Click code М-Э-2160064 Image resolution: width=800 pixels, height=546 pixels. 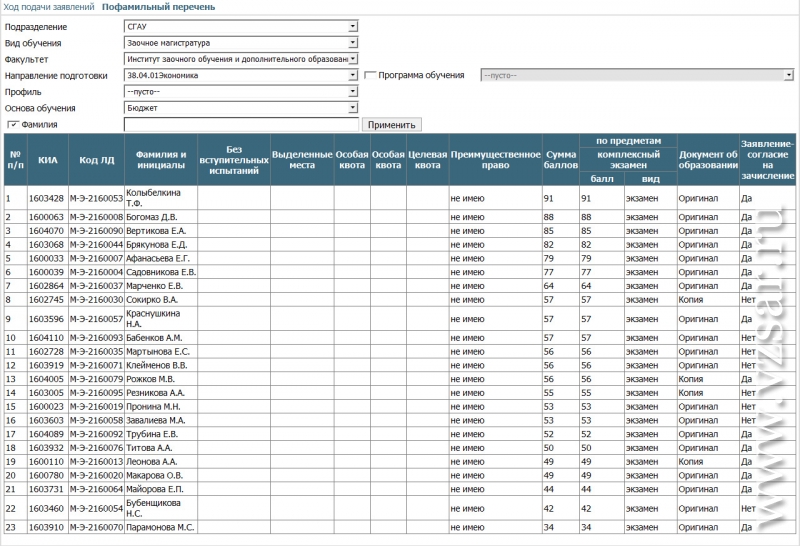point(96,489)
